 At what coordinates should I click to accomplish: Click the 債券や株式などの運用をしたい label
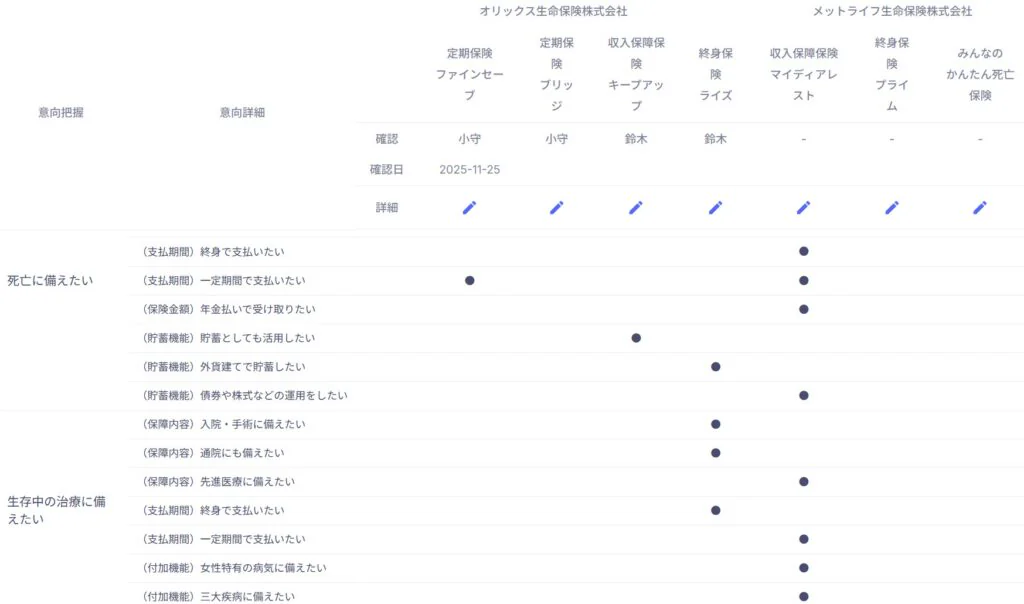tap(274, 396)
